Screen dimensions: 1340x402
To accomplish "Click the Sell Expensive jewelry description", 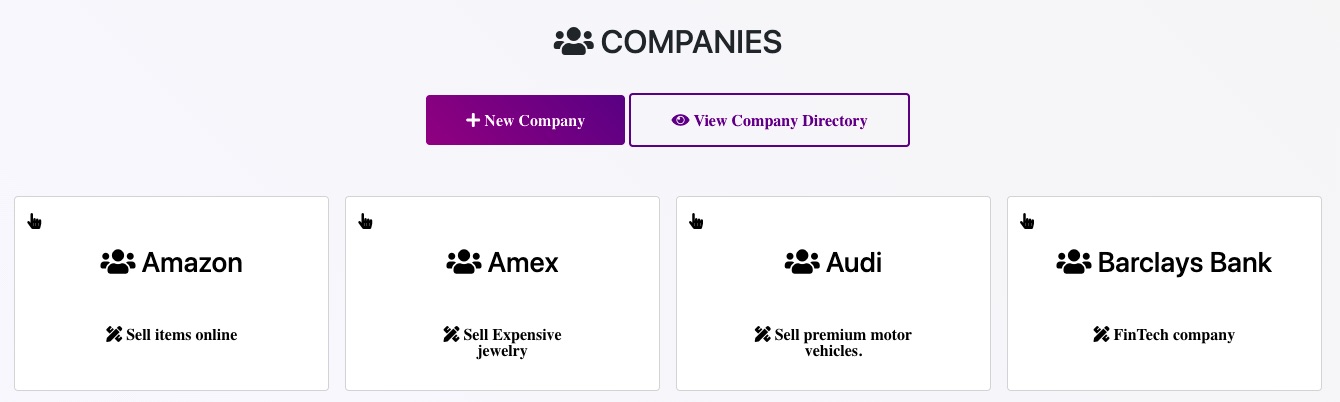I will coord(503,343).
